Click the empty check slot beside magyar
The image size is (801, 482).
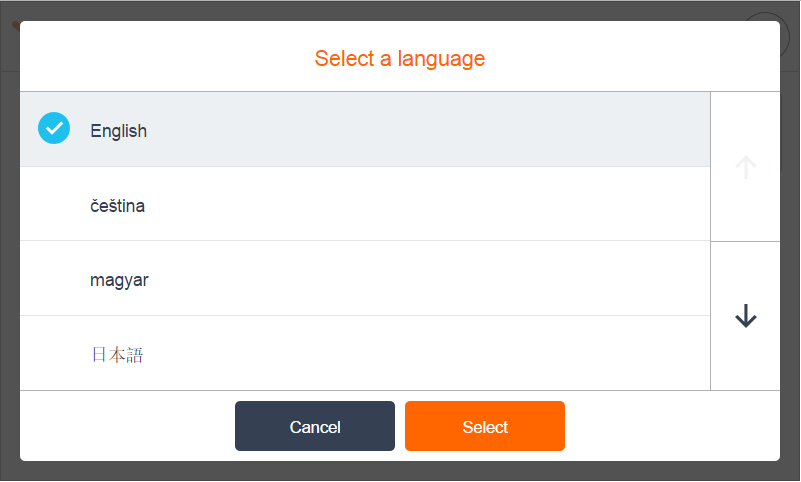[54, 280]
